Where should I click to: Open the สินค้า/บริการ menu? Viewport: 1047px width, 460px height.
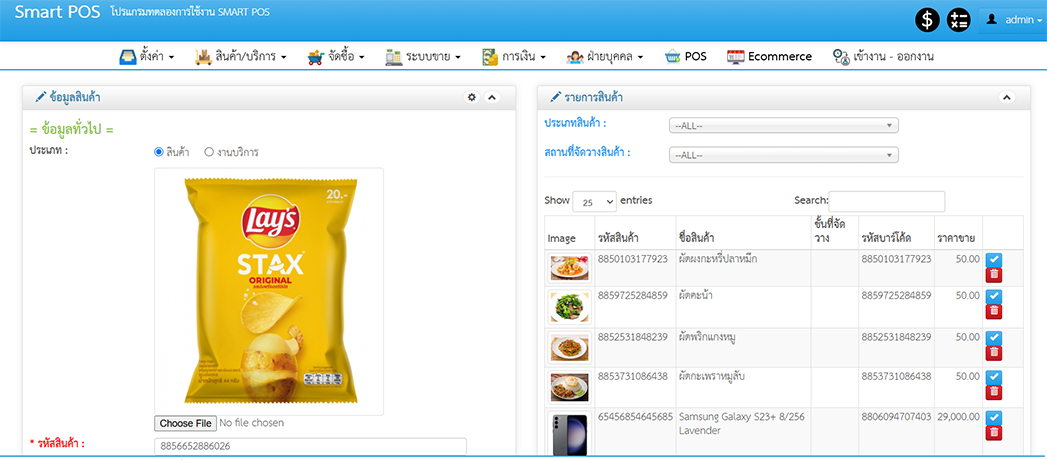(240, 57)
